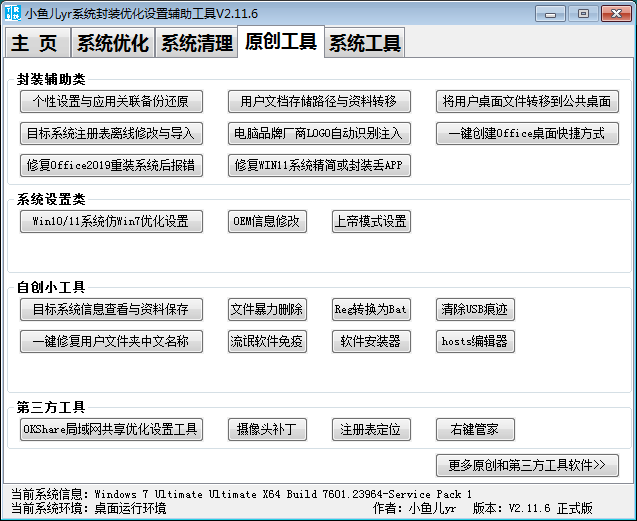The width and height of the screenshot is (637, 521).
Task: Select the 系统清理 tab
Action: (x=197, y=43)
